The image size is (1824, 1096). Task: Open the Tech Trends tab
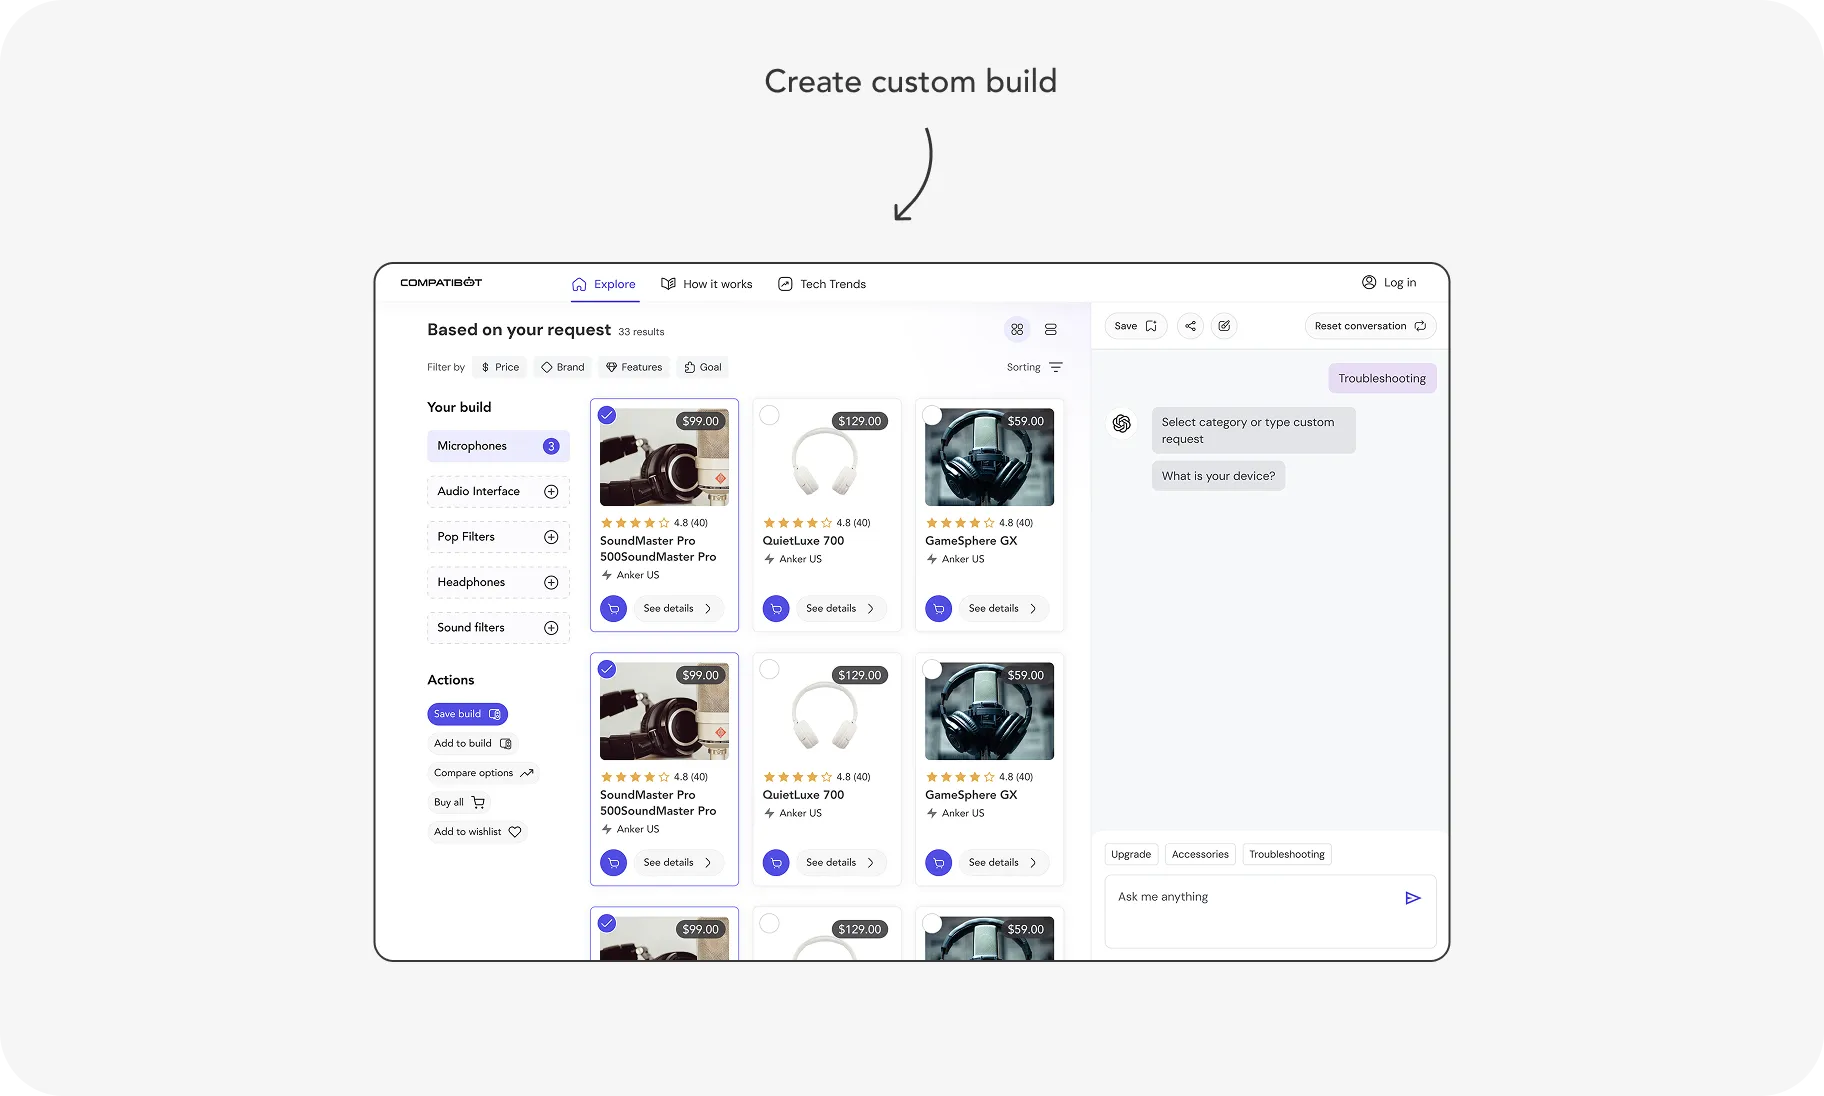[822, 284]
